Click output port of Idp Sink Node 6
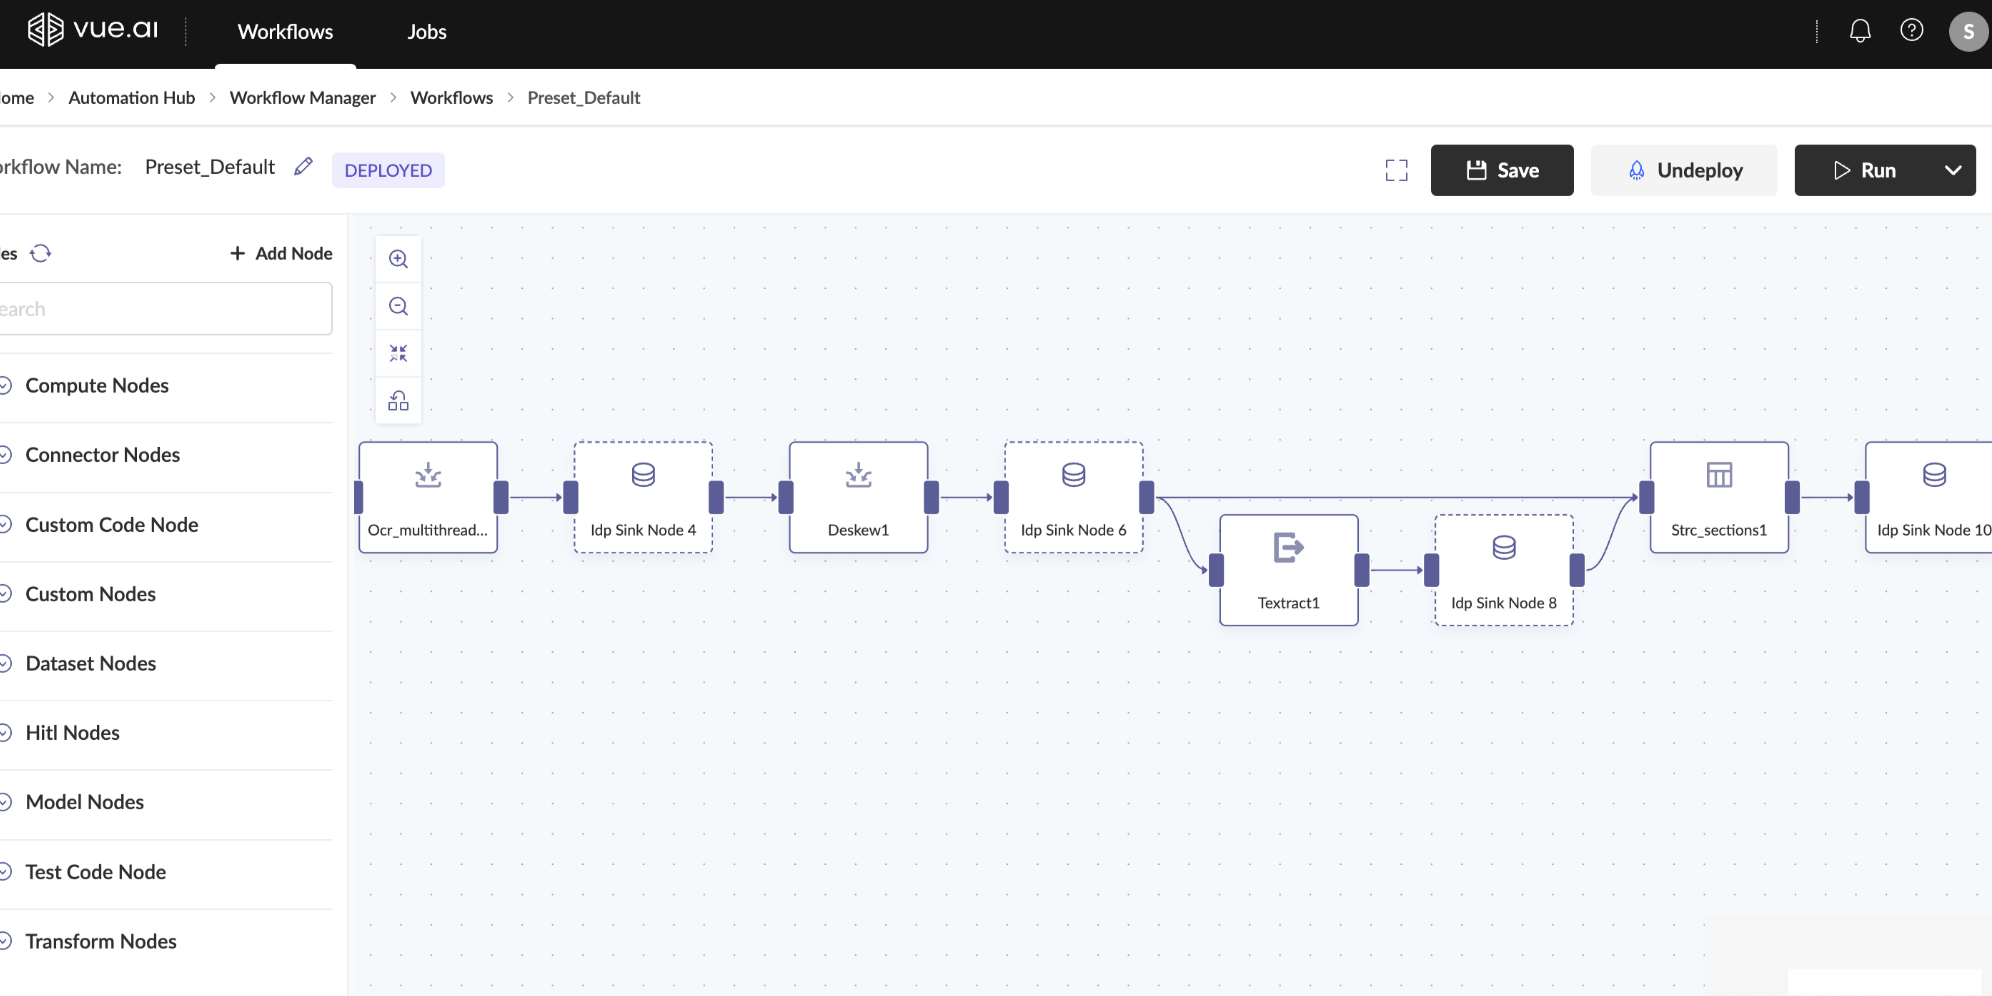This screenshot has width=1992, height=996. tap(1147, 497)
